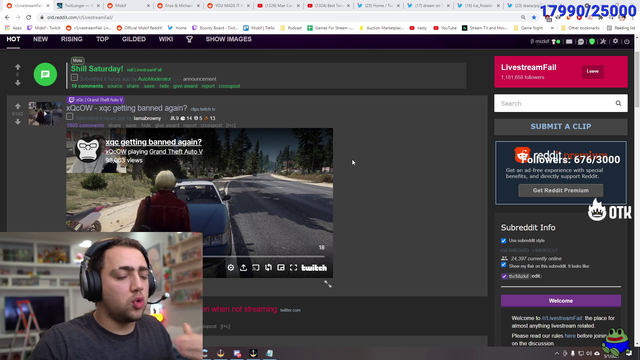Click Get Reddit Premium button
640x360 pixels.
pyautogui.click(x=561, y=190)
